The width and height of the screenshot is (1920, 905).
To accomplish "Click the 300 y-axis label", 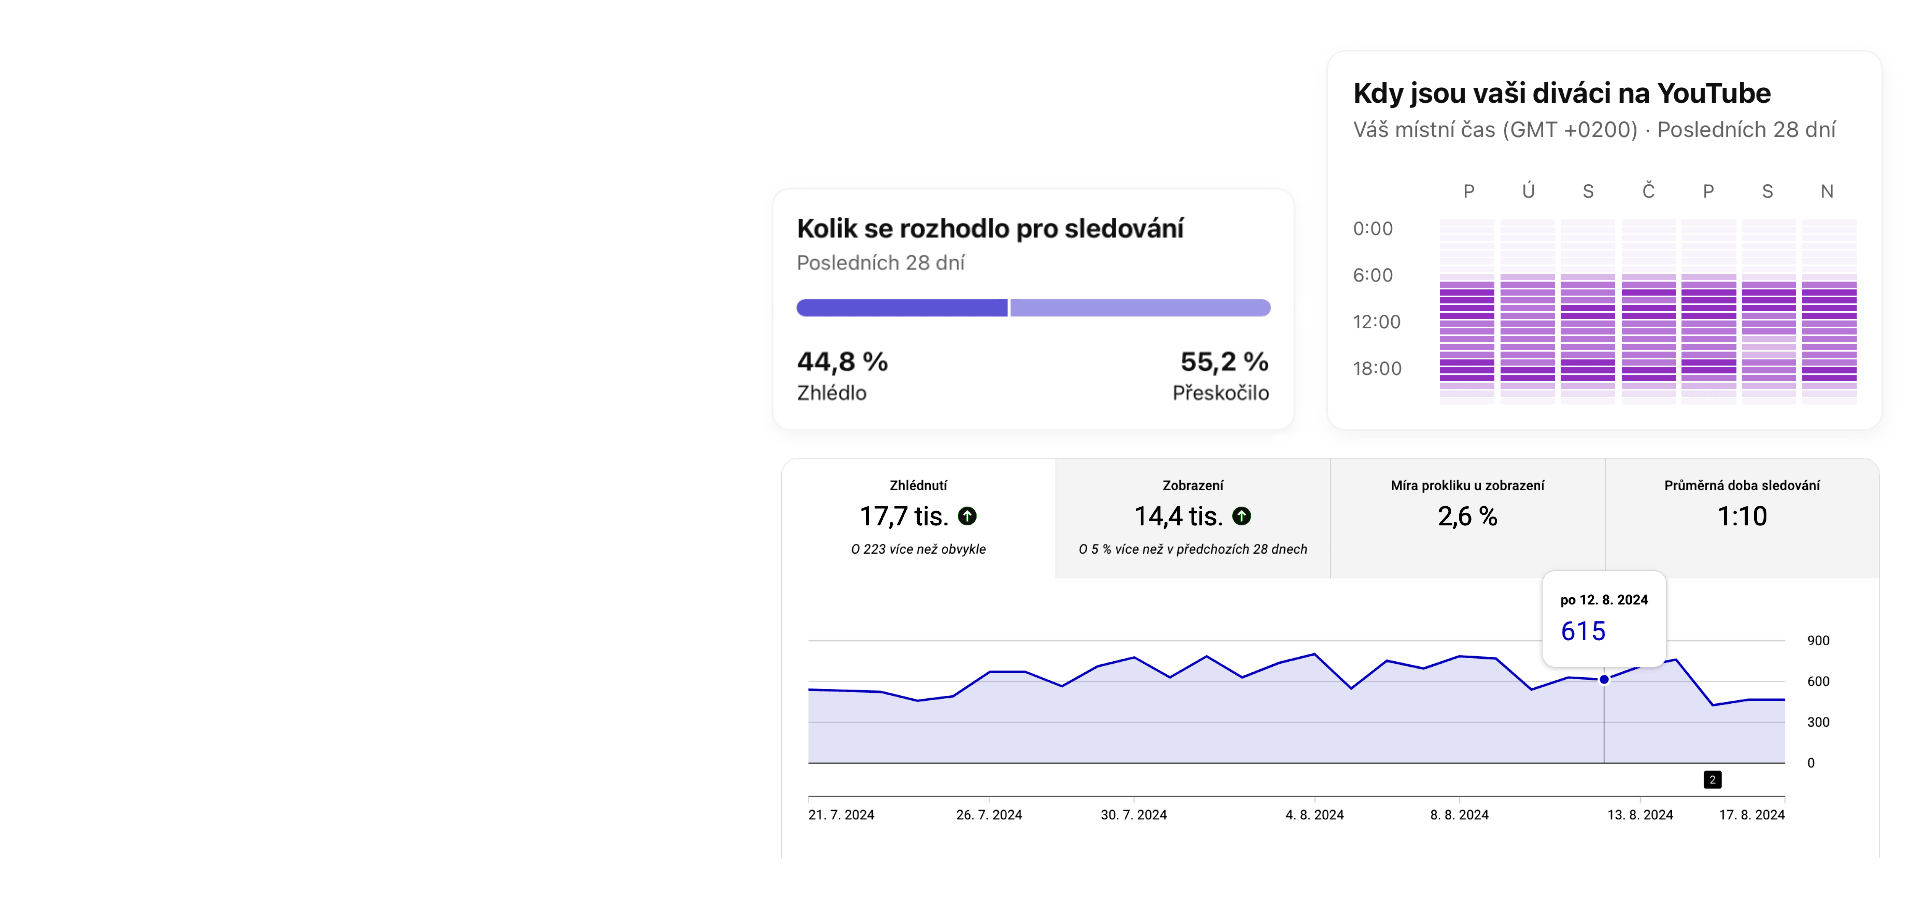I will tap(1818, 722).
